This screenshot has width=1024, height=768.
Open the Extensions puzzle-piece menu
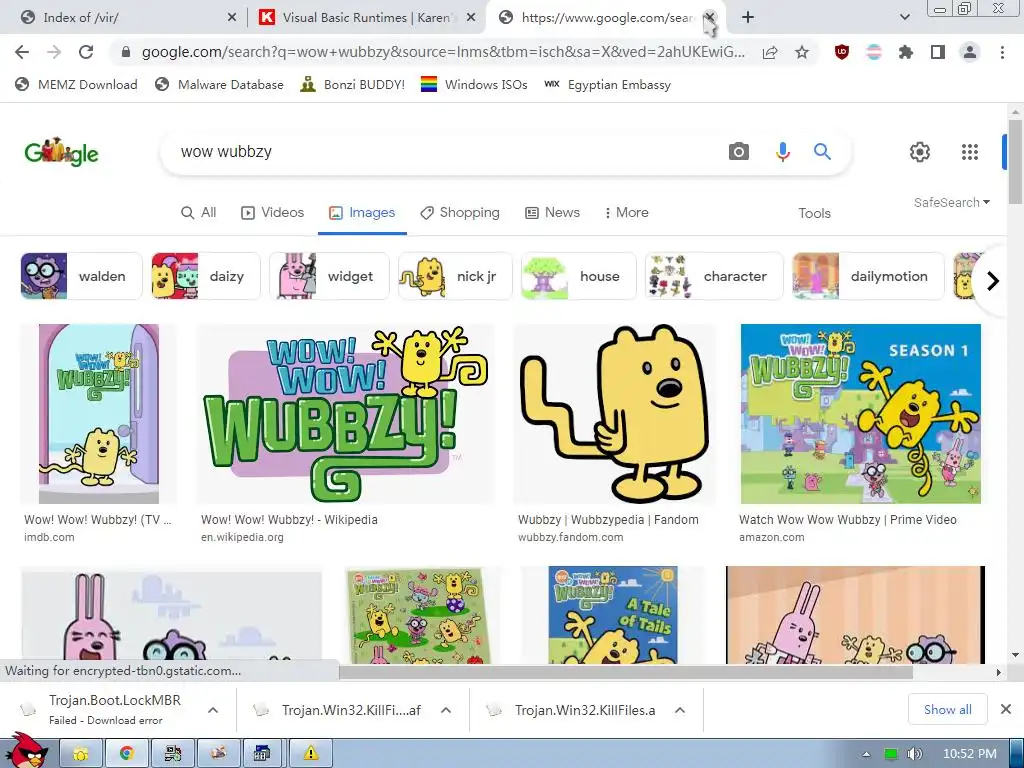pos(905,52)
